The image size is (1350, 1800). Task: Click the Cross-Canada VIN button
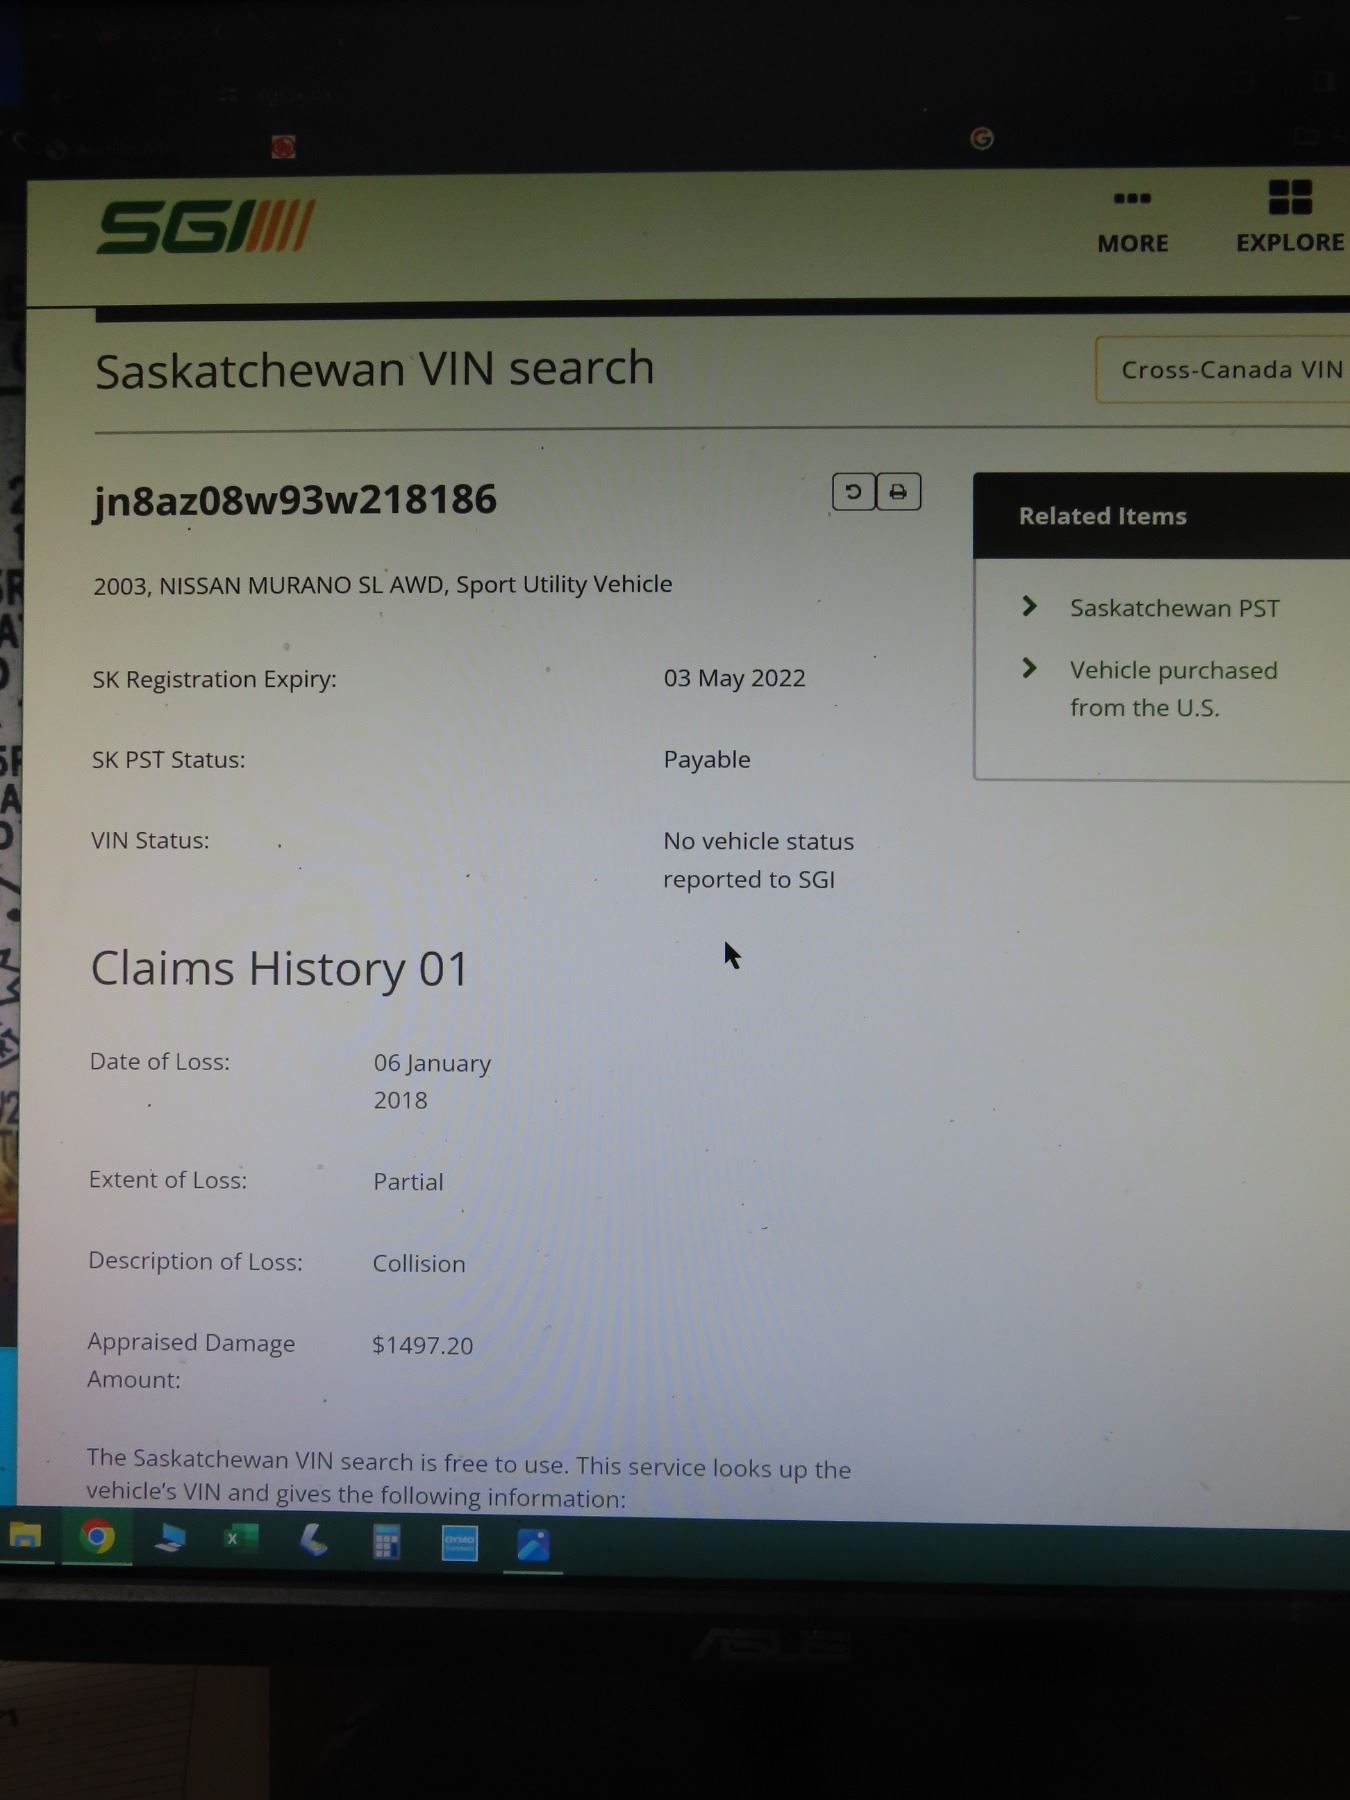(x=1230, y=370)
